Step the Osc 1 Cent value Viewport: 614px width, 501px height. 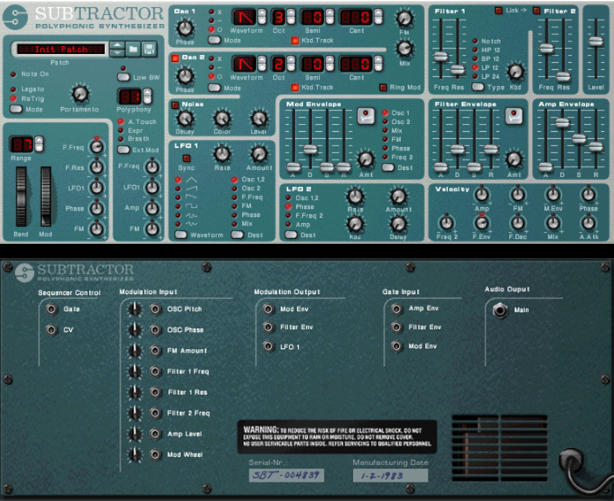tap(378, 17)
